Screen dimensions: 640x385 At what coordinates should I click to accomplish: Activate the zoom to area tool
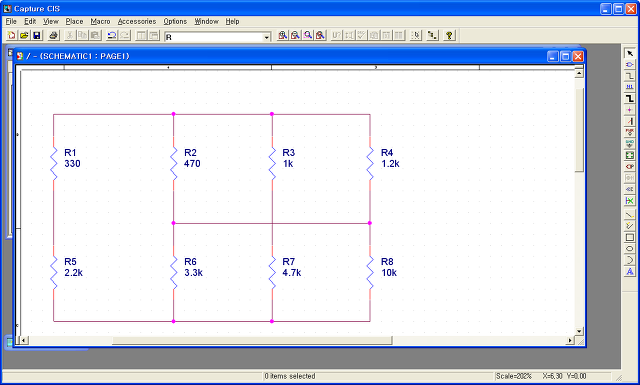308,36
